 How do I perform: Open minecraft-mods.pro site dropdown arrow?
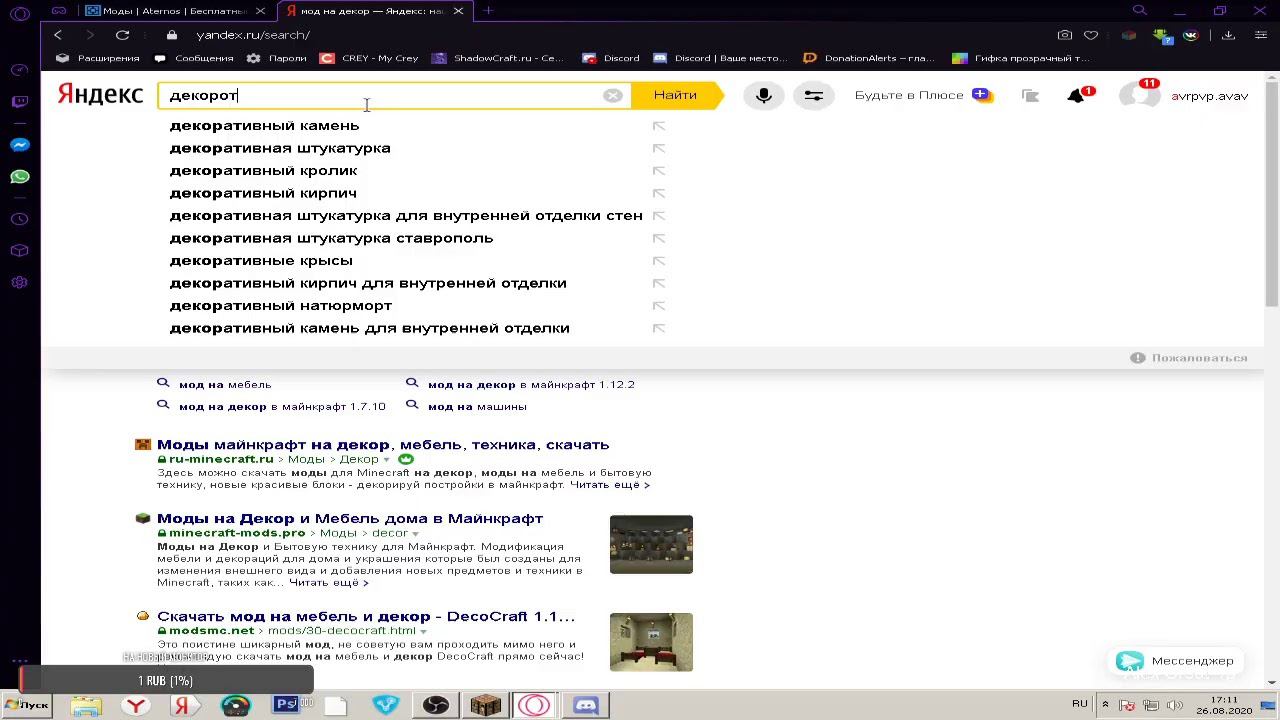click(415, 534)
